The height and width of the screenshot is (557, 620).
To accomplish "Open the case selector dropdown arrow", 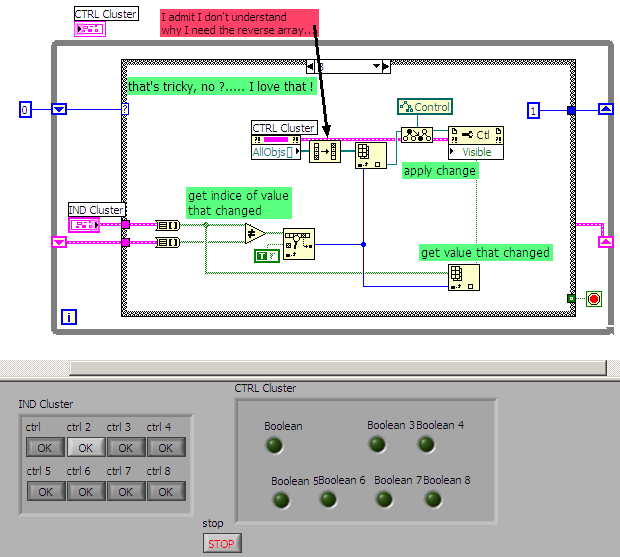I will 376,66.
